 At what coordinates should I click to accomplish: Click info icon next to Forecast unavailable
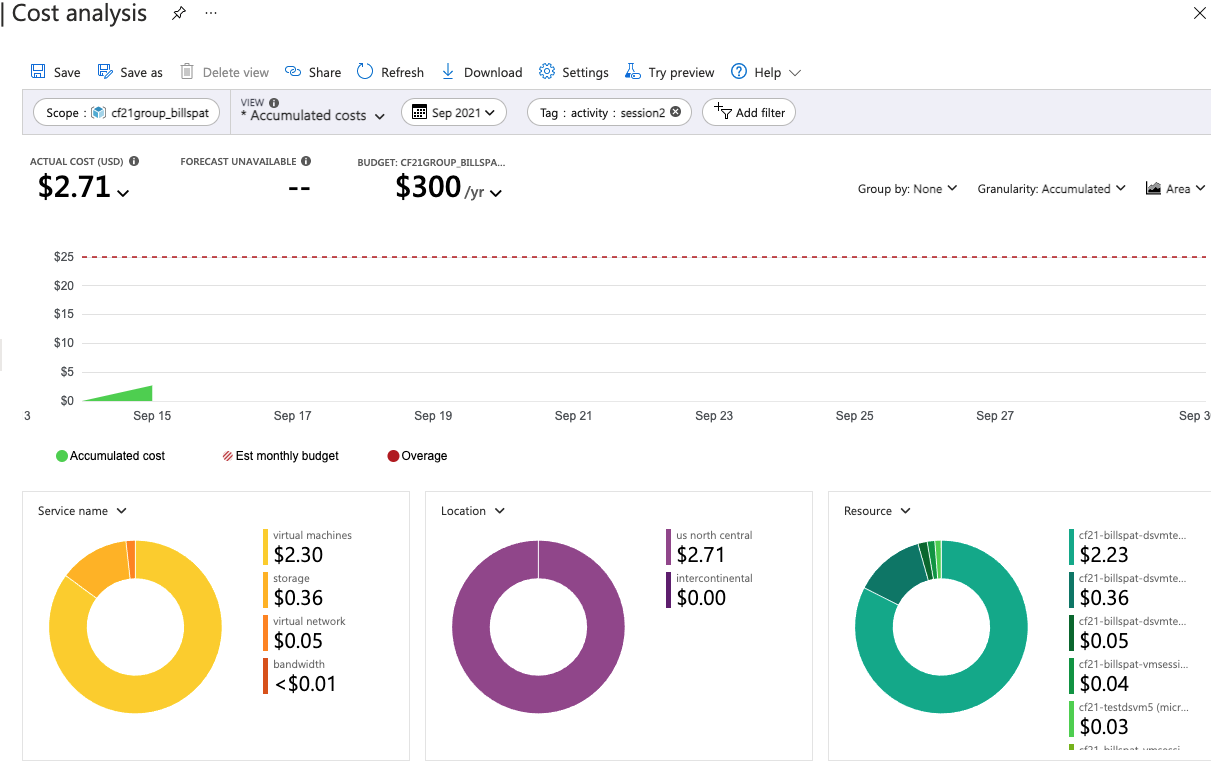(306, 161)
